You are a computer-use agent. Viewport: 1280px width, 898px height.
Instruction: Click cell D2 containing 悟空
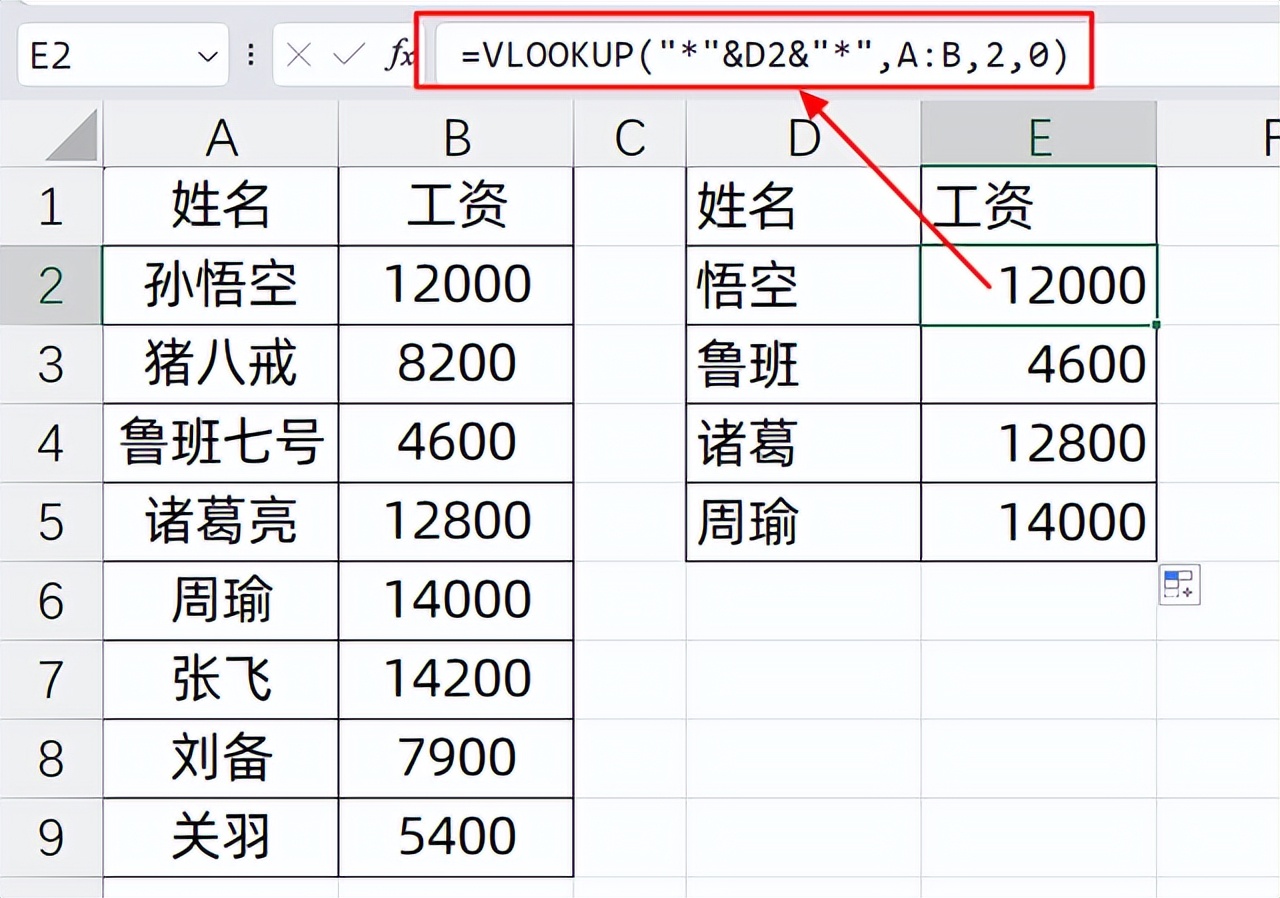(x=804, y=285)
